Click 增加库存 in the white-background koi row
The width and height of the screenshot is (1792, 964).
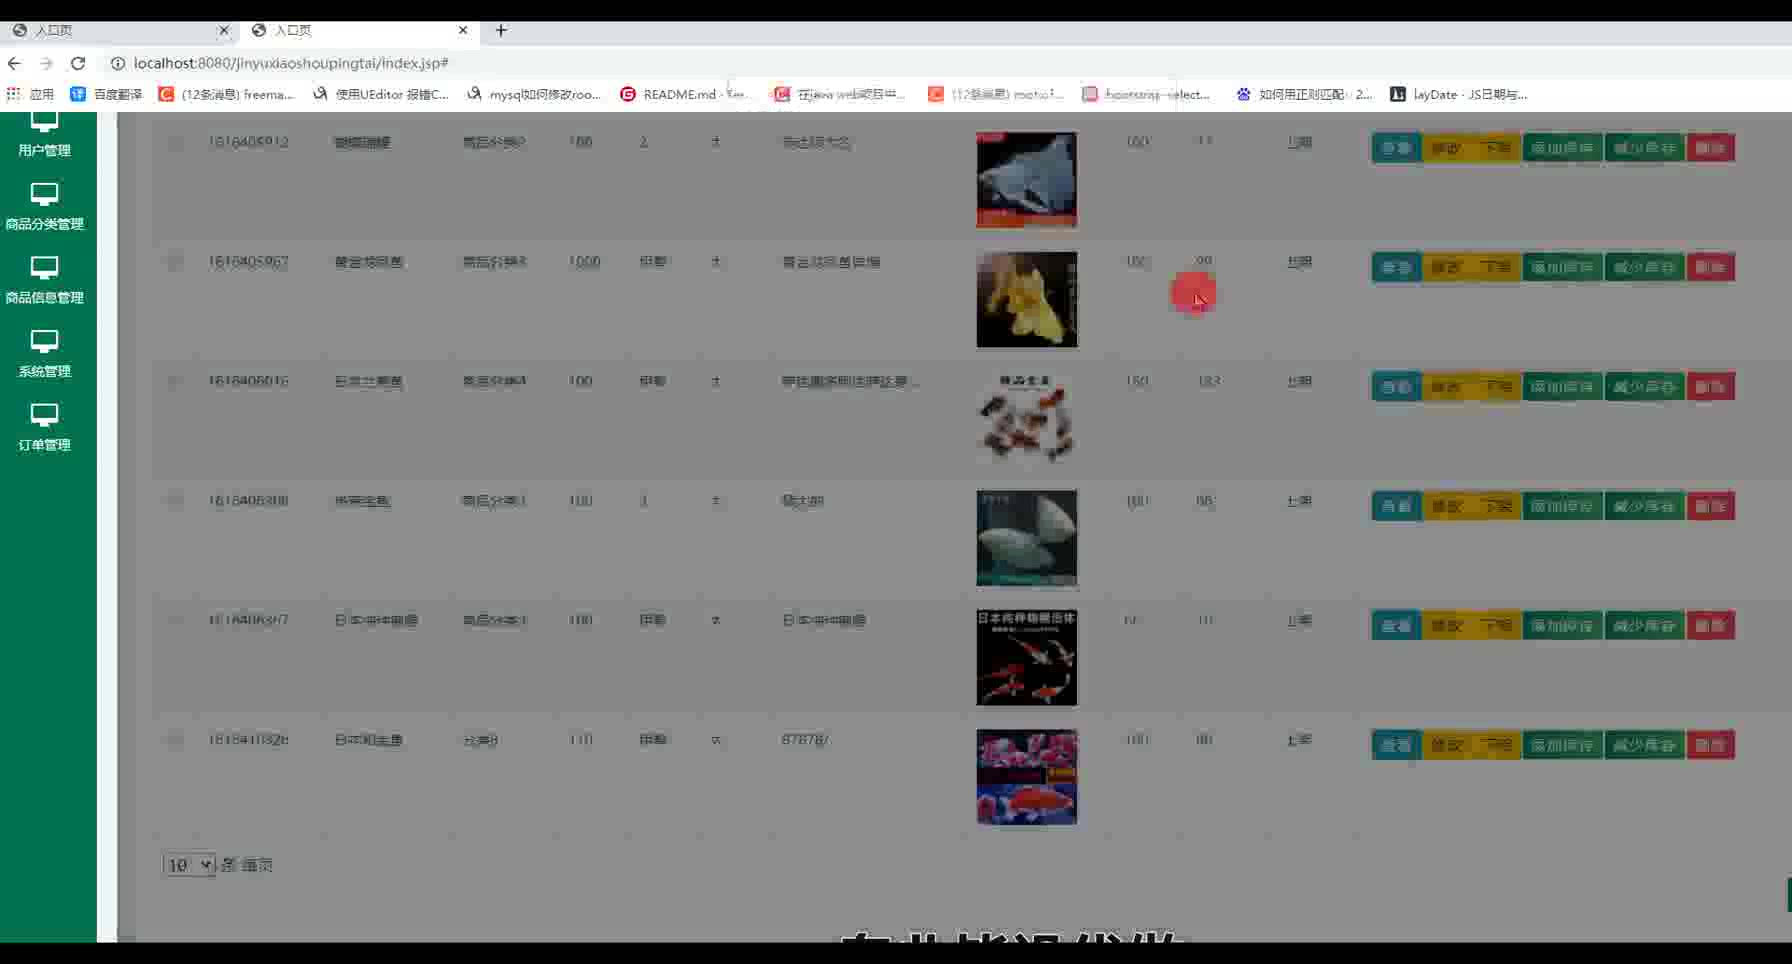pos(1562,387)
